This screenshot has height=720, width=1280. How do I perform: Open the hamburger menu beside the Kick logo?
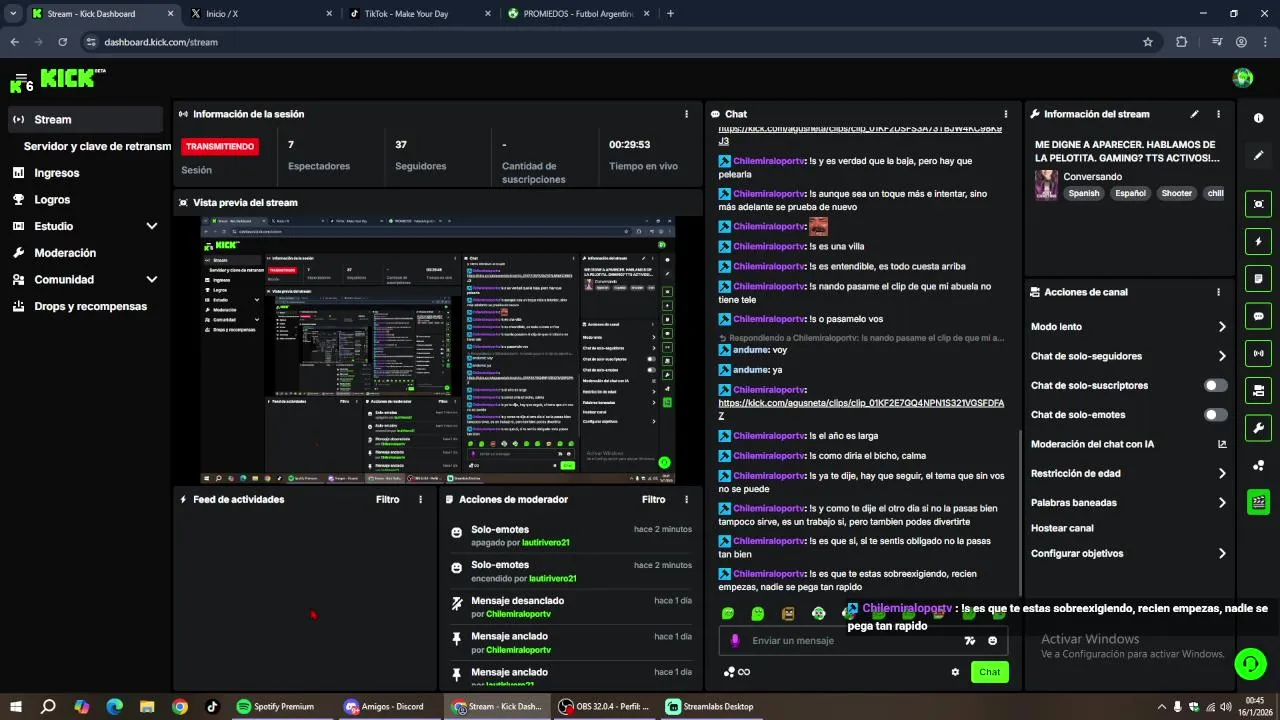21,77
